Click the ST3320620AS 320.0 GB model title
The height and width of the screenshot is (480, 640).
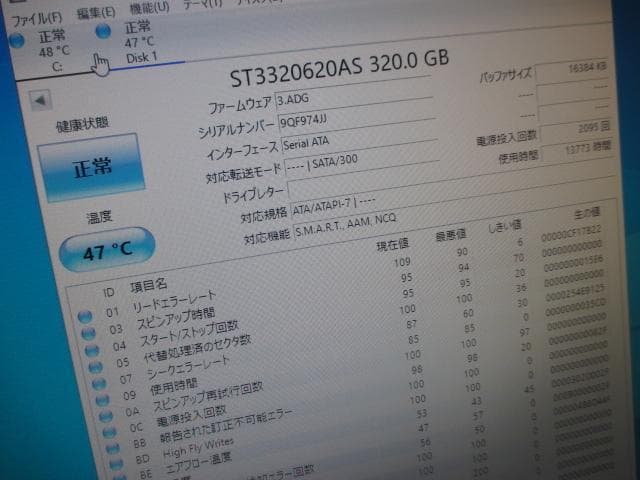point(339,67)
